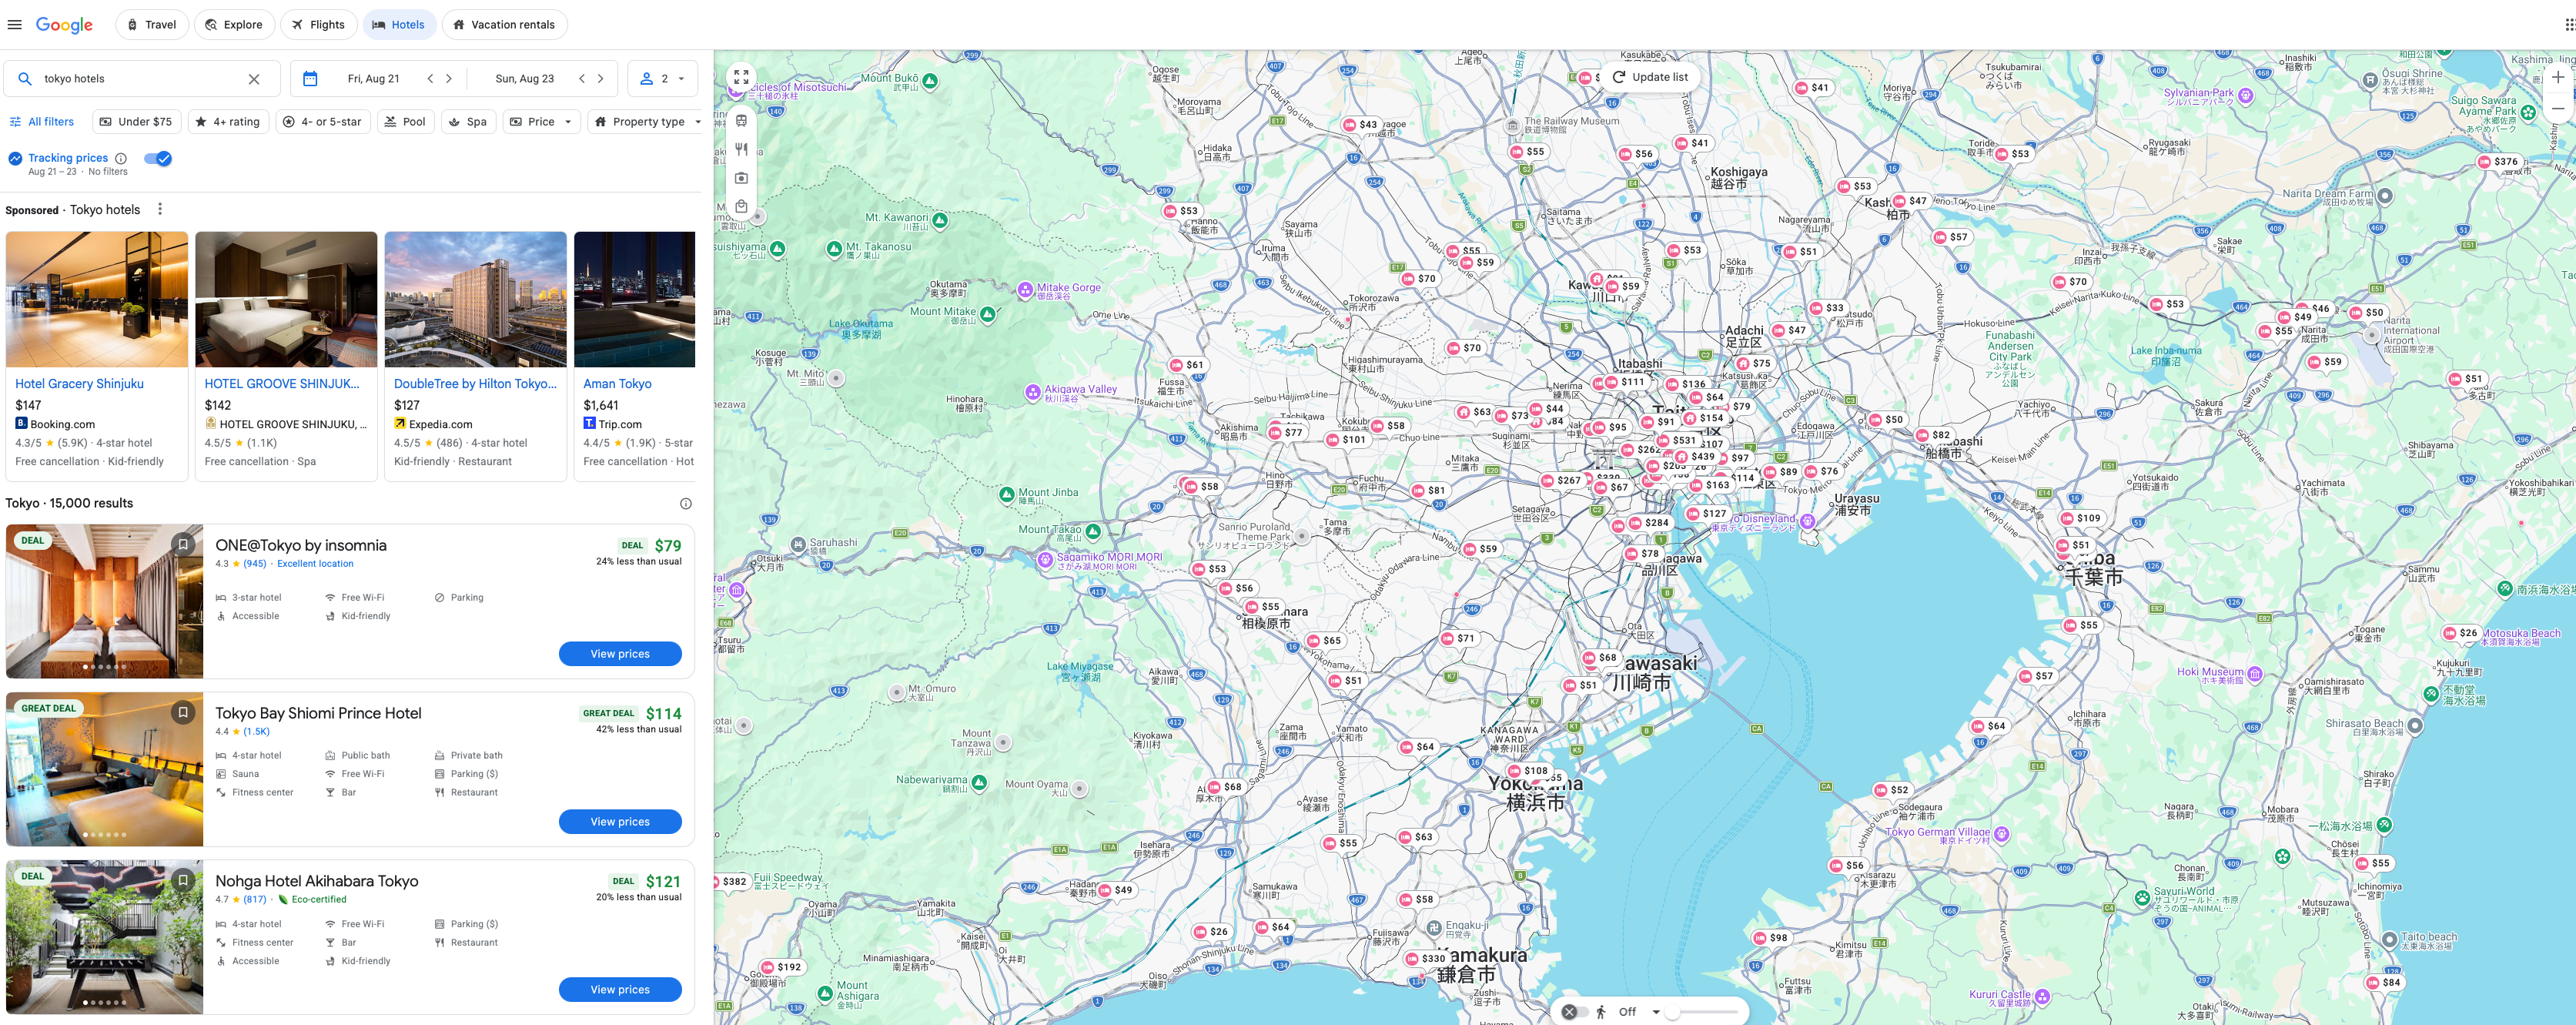Open the photos camera icon on the map

[x=741, y=177]
